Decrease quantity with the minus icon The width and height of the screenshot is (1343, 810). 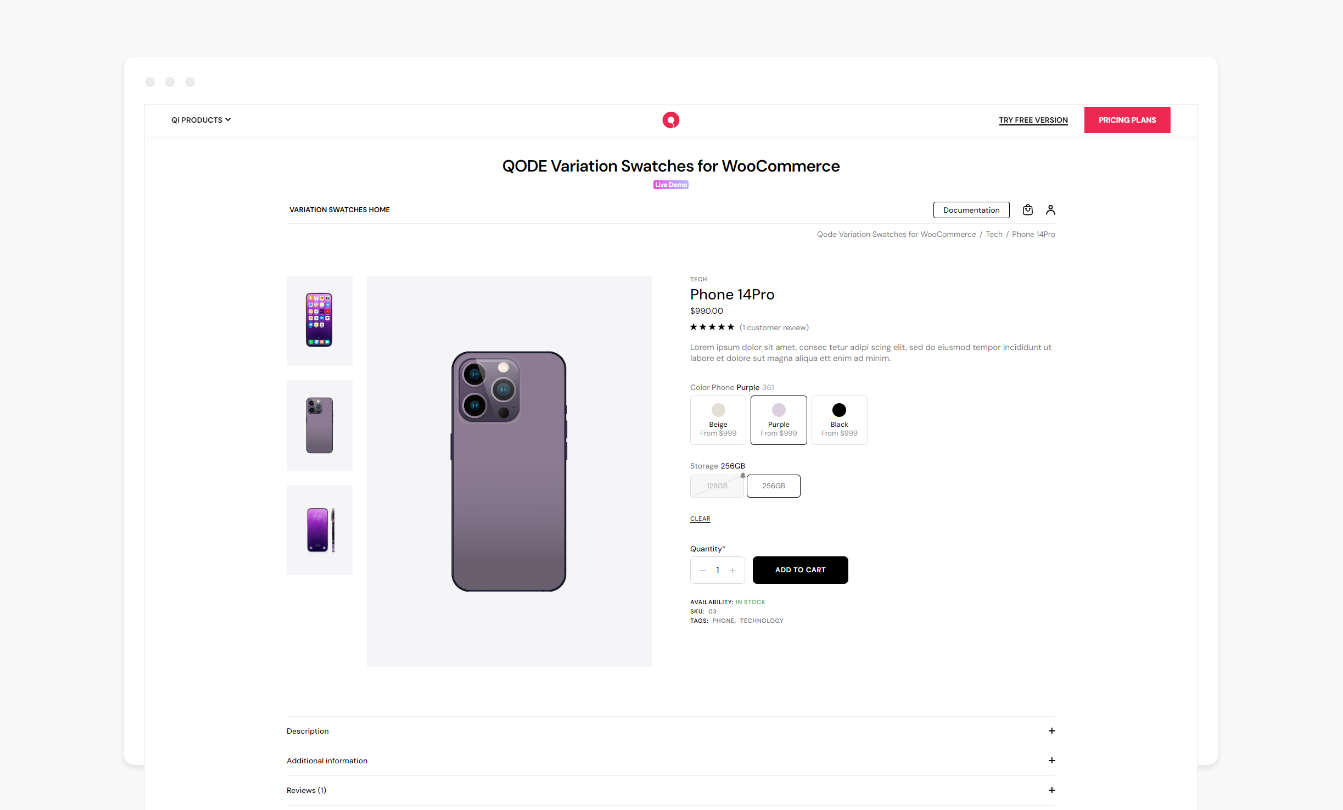(703, 570)
